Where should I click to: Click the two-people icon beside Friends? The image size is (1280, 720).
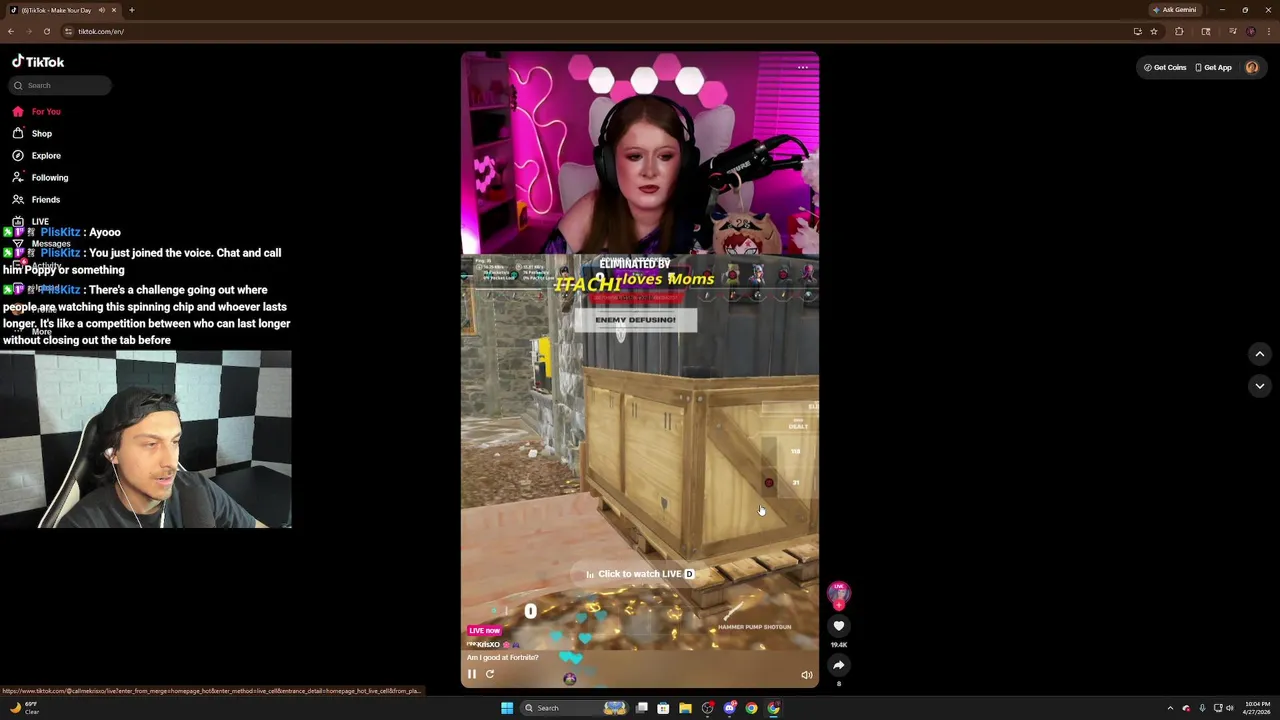click(x=18, y=199)
